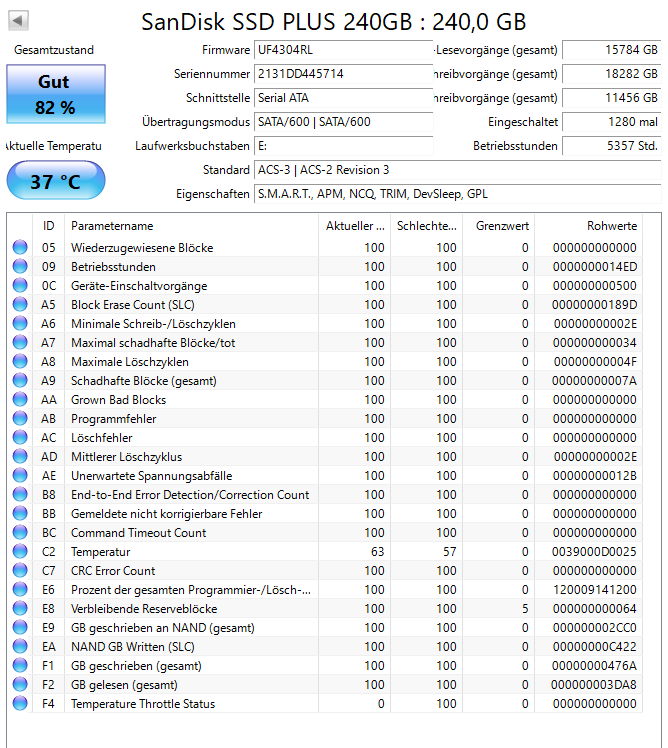The width and height of the screenshot is (668, 748).
Task: Click the 18282 GB total writes value
Action: point(612,74)
